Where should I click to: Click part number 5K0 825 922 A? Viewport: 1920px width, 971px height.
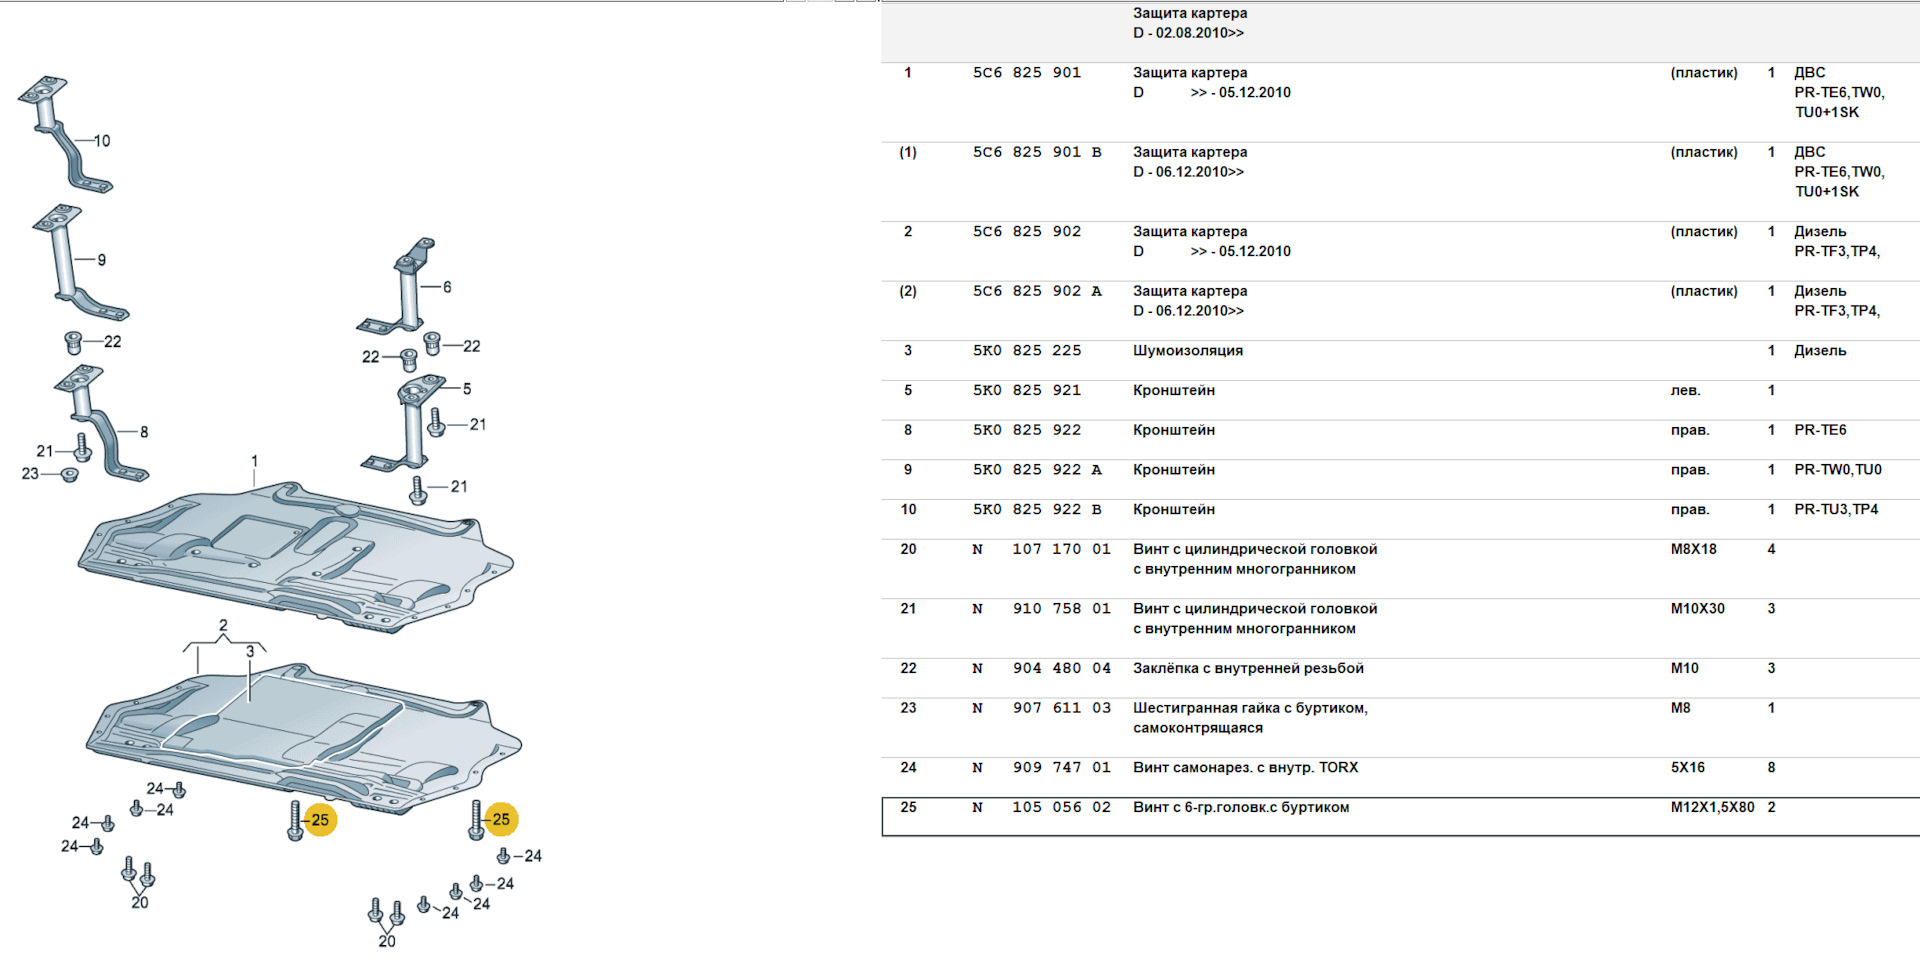point(1037,470)
